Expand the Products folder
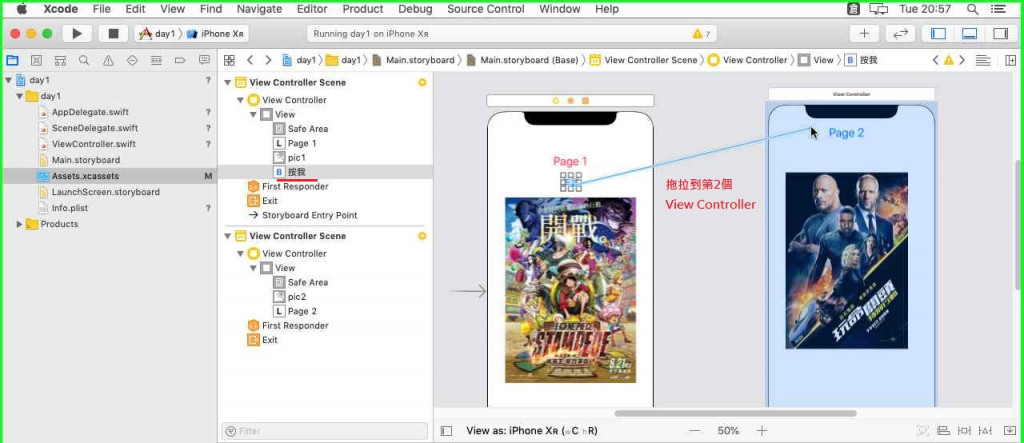The image size is (1024, 443). click(x=20, y=224)
